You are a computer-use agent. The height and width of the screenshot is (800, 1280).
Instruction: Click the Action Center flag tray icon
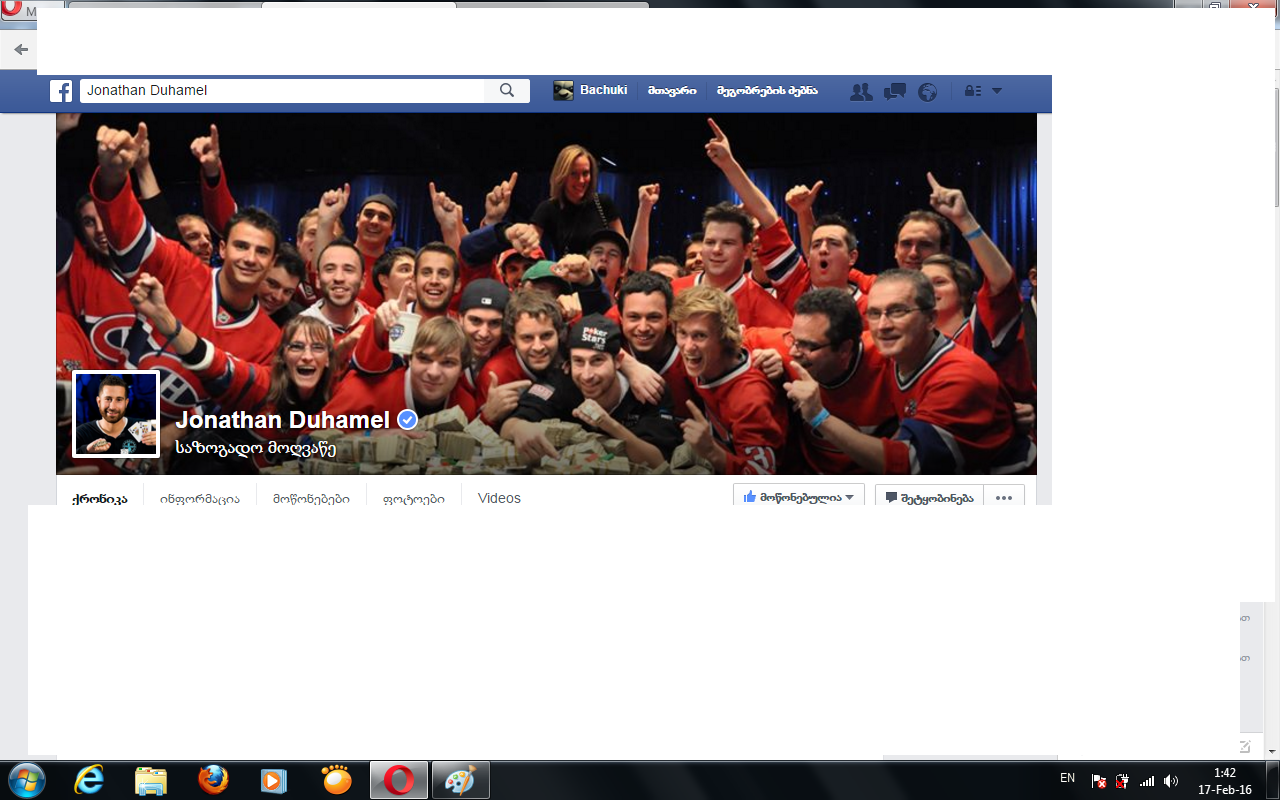pyautogui.click(x=1099, y=781)
